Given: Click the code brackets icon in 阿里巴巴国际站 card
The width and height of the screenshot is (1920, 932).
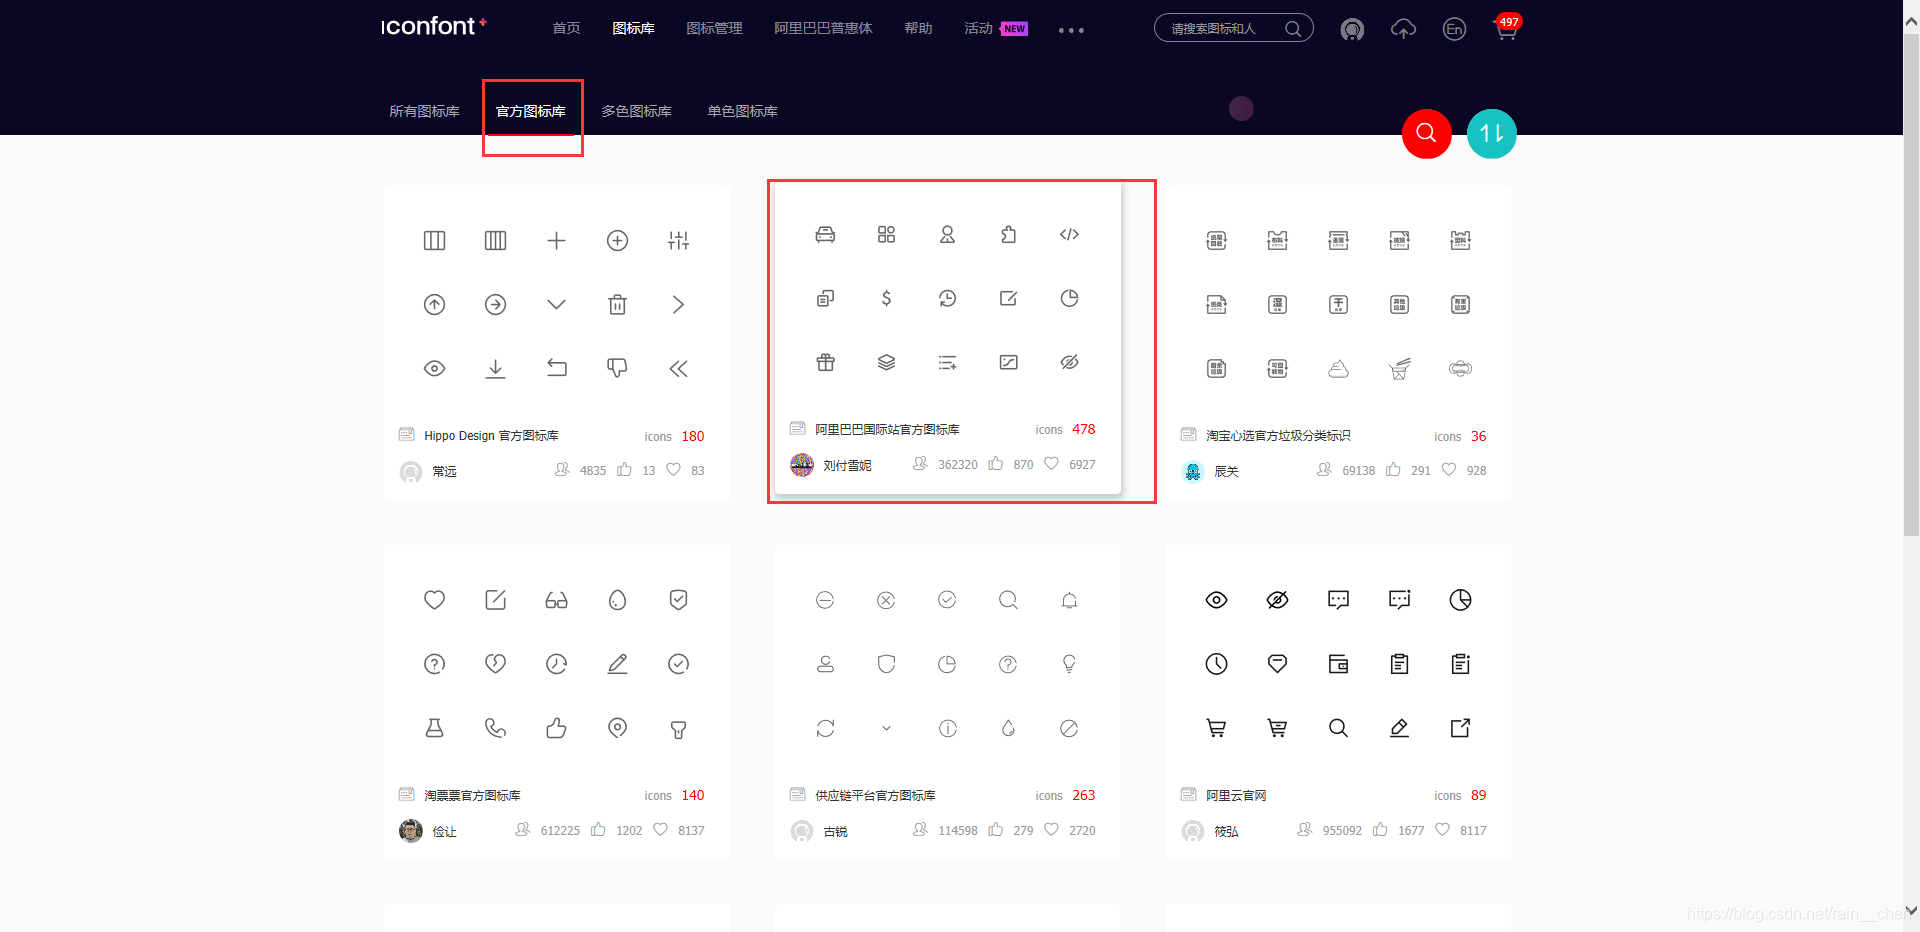Looking at the screenshot, I should 1069,234.
